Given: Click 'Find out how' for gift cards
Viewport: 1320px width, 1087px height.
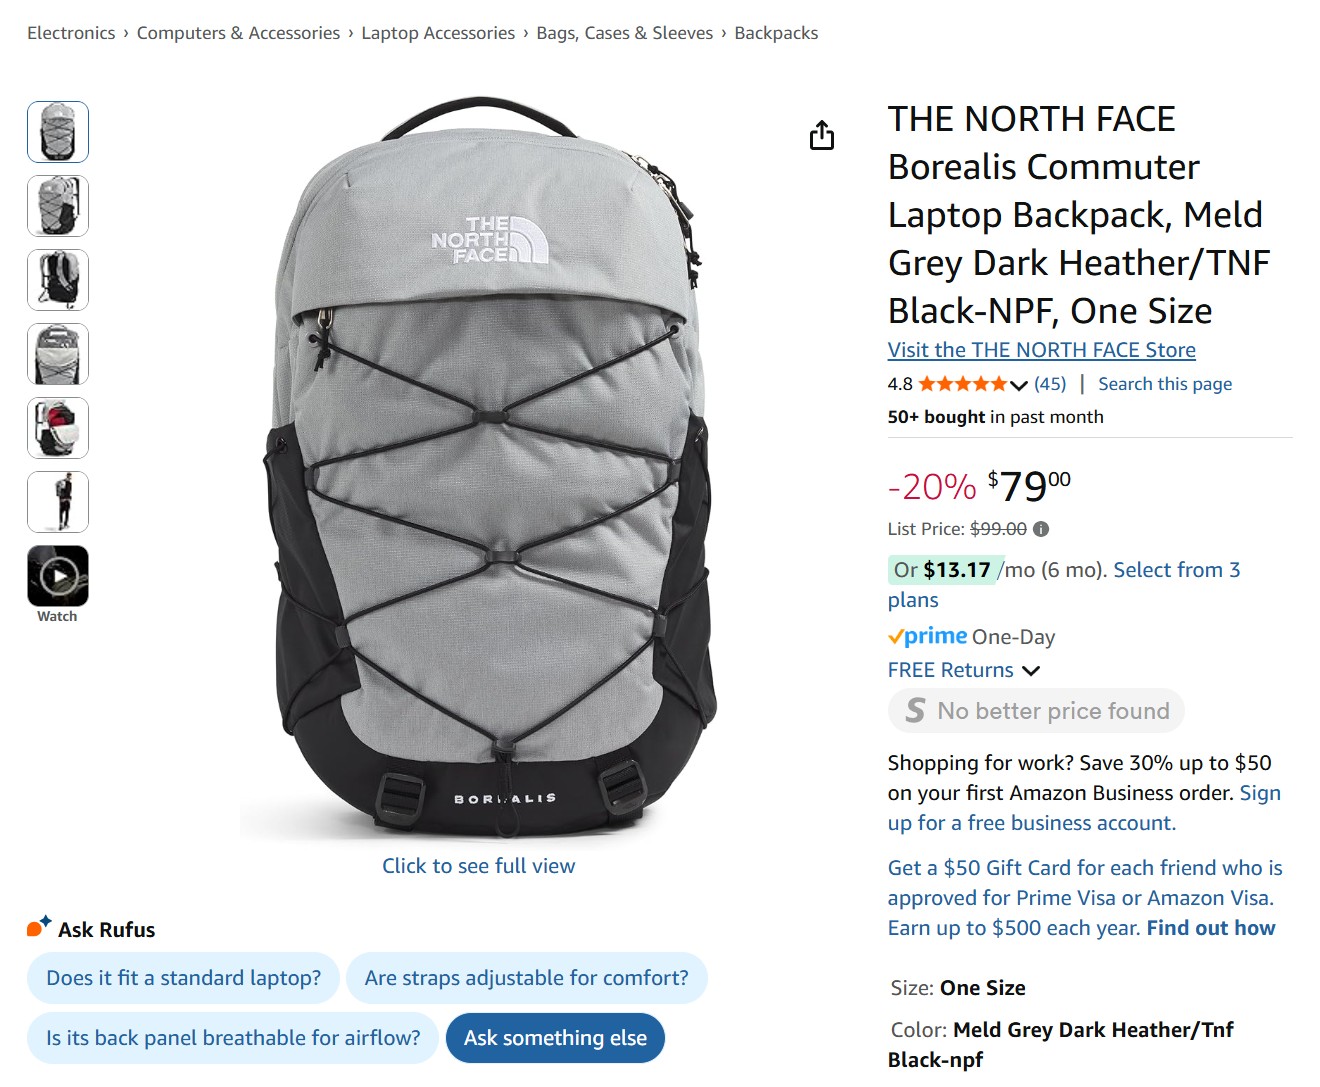Looking at the screenshot, I should pos(1211,927).
